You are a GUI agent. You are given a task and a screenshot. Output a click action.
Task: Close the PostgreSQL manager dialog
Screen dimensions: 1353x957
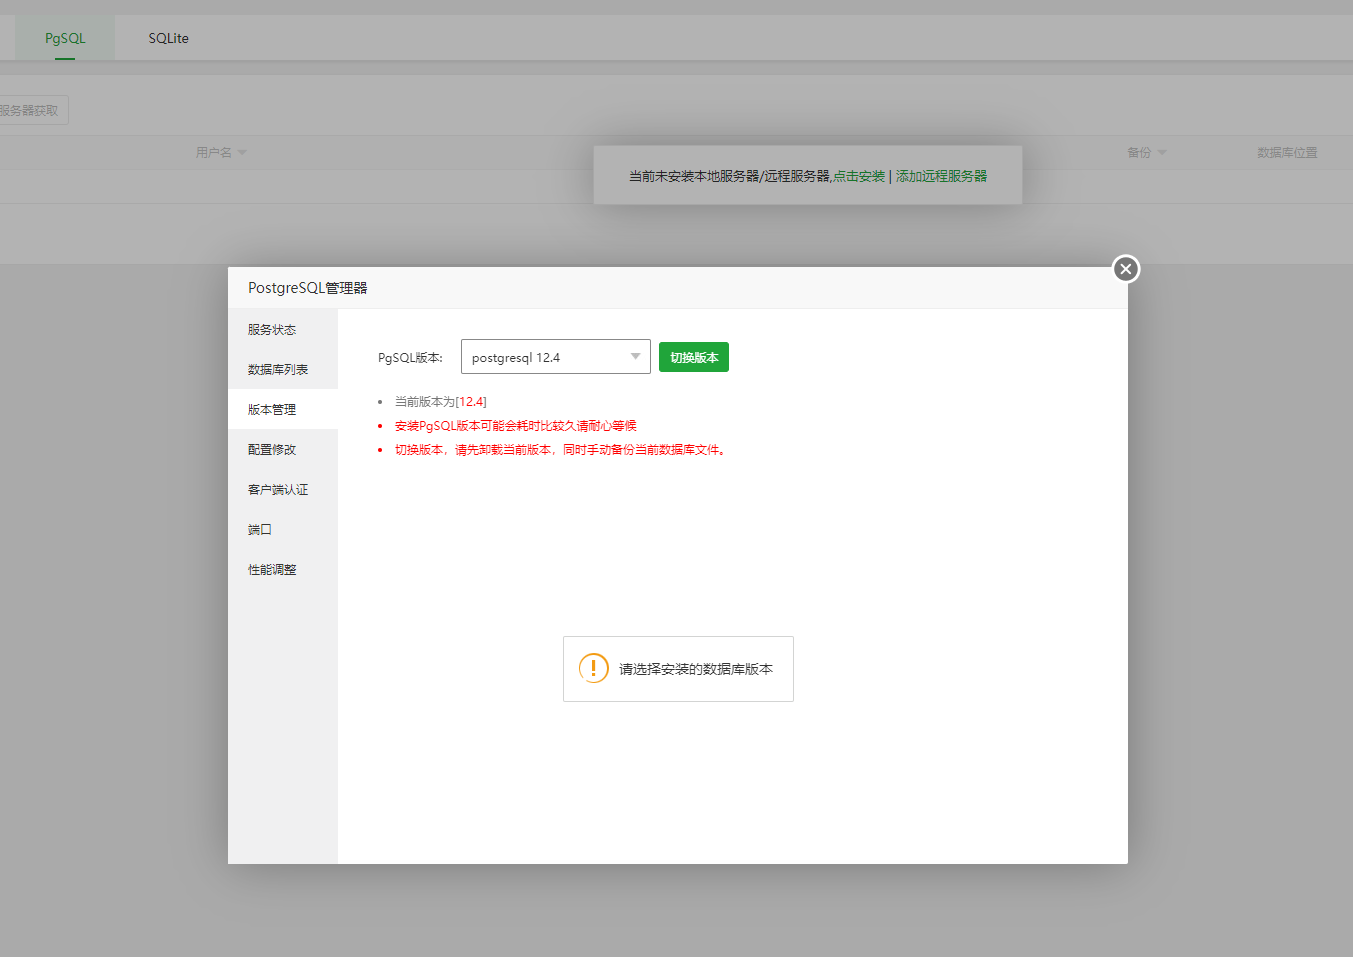(x=1126, y=269)
